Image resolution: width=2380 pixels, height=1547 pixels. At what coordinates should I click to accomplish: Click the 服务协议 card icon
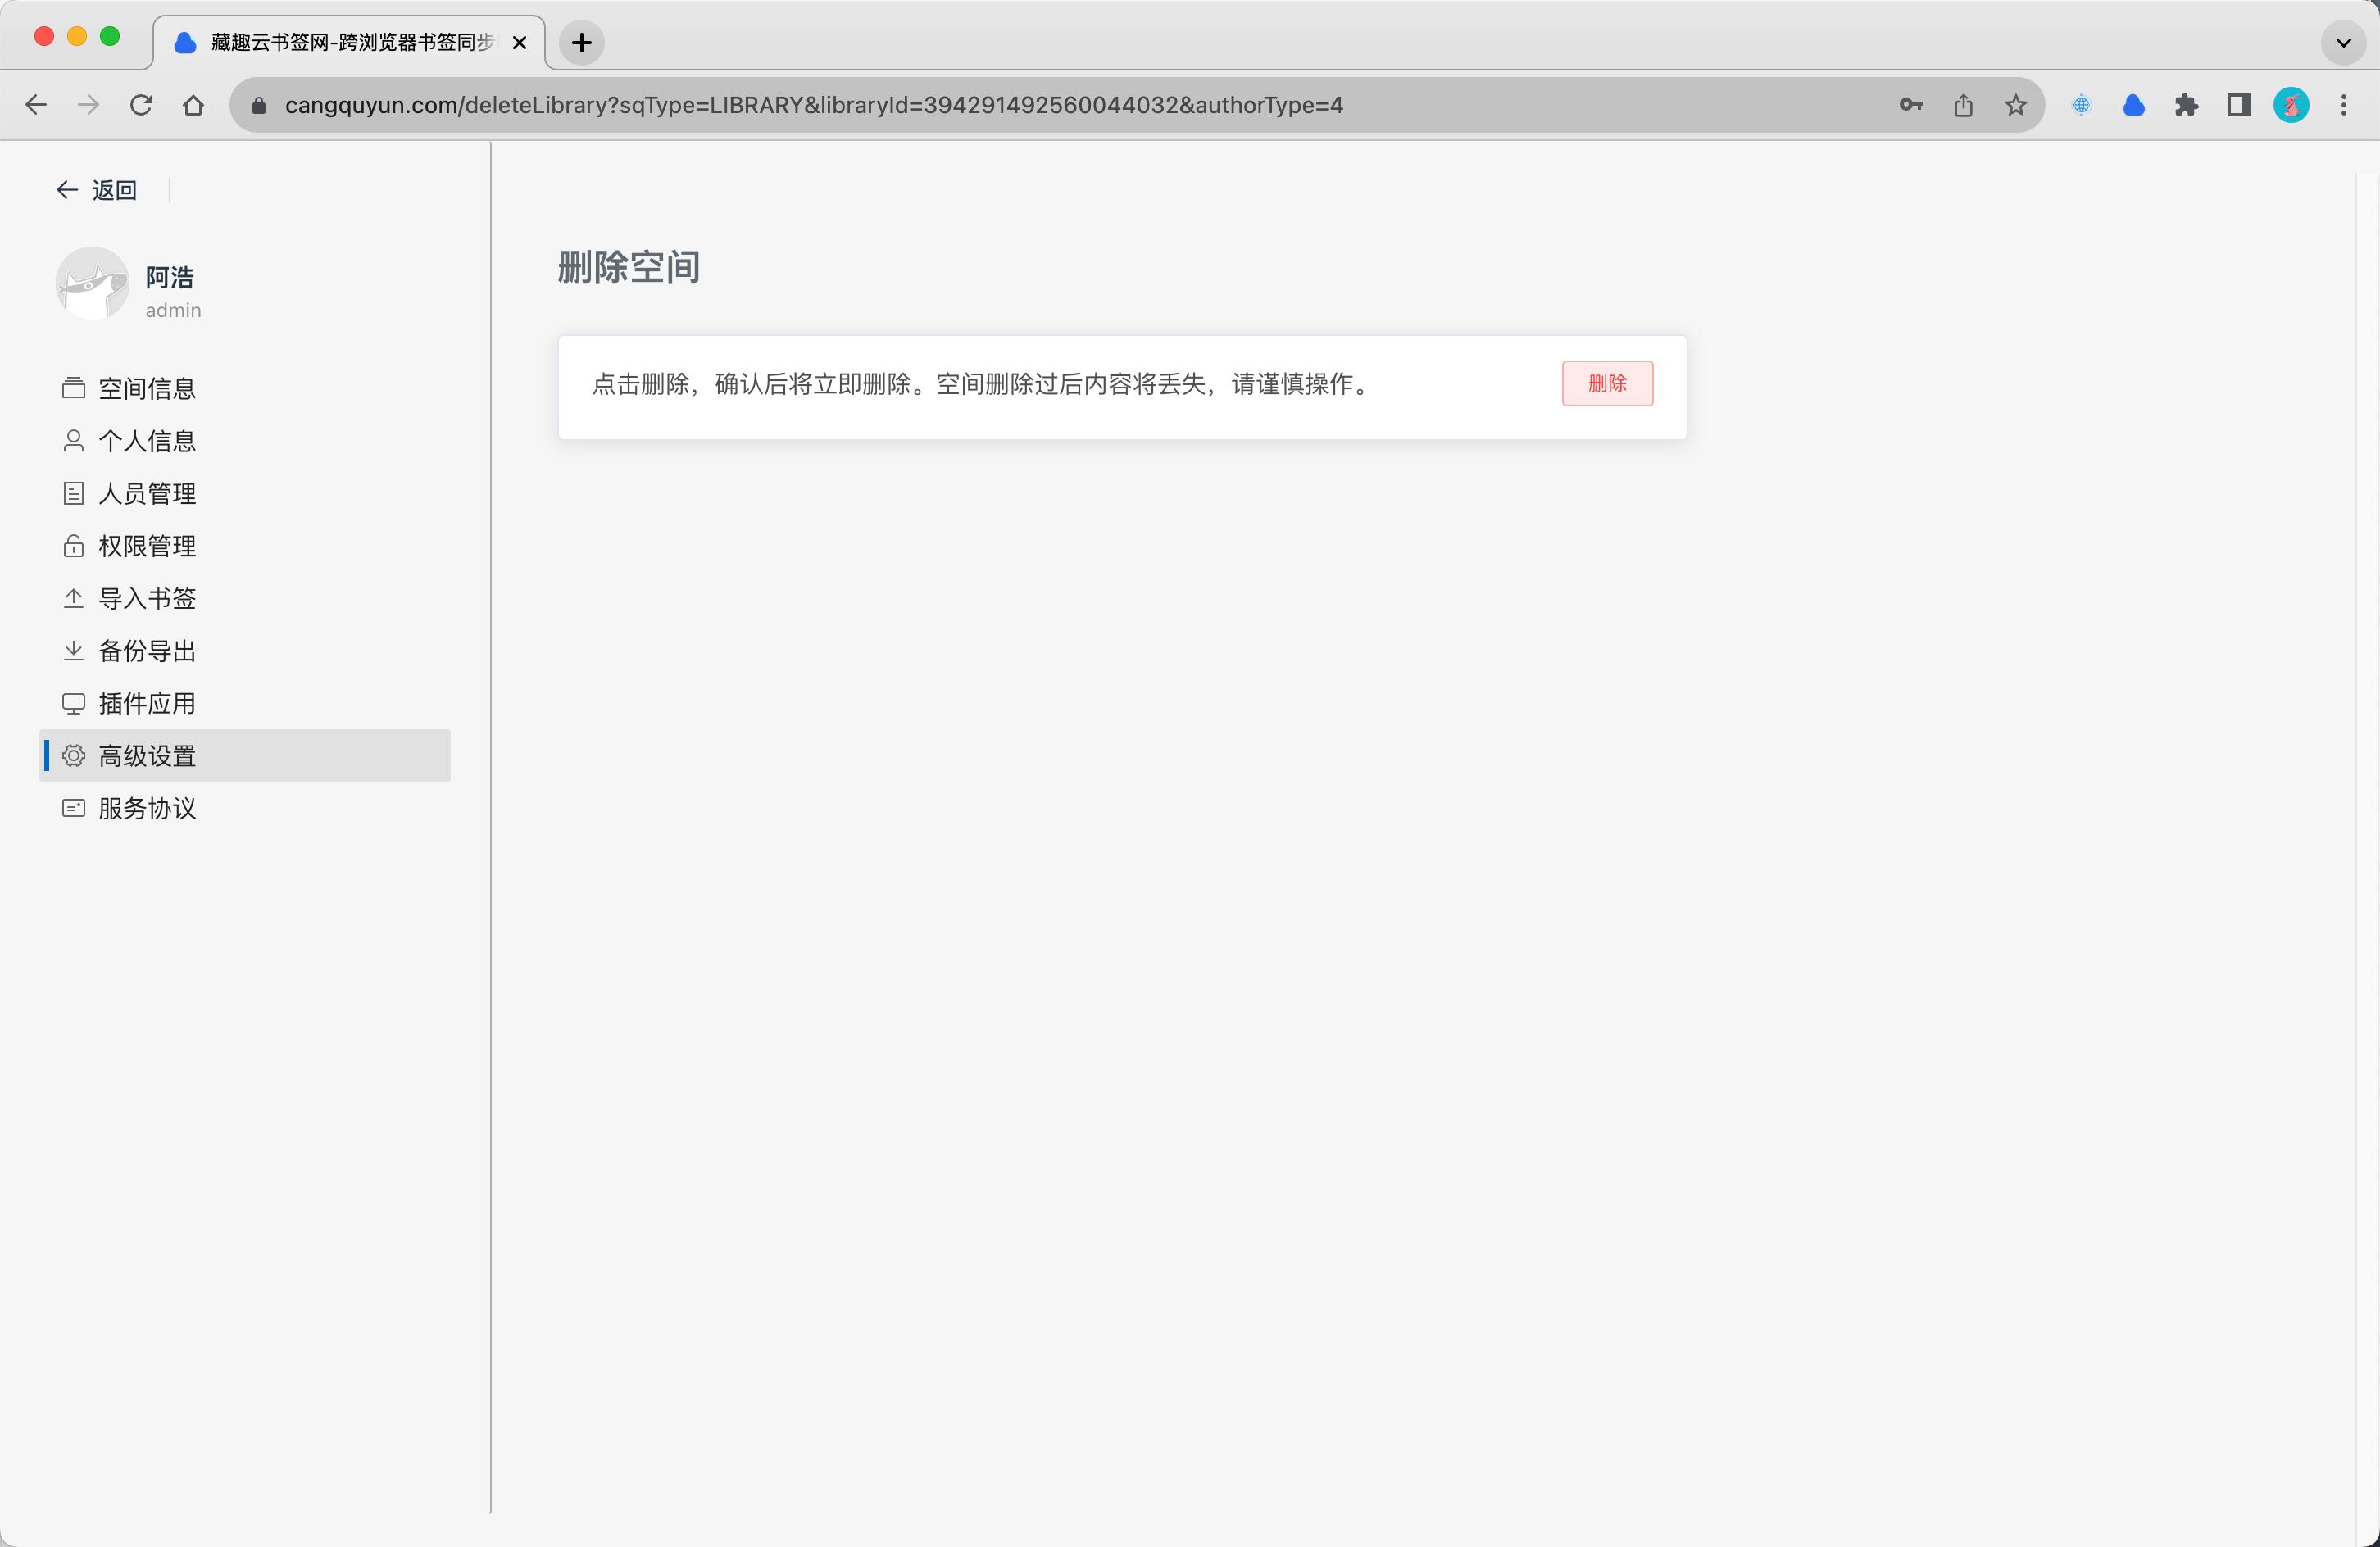click(73, 808)
